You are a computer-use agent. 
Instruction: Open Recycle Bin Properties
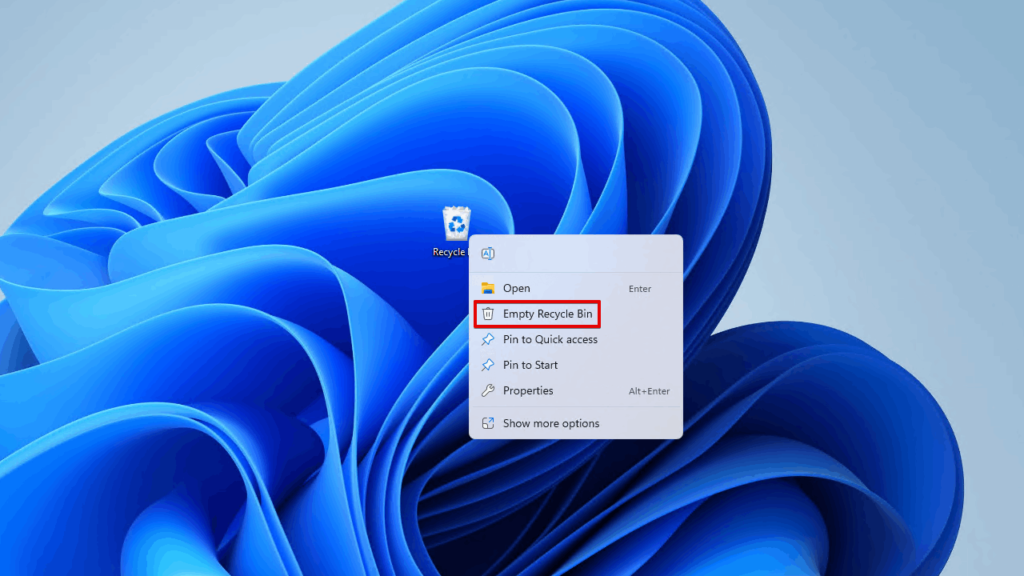click(x=530, y=391)
